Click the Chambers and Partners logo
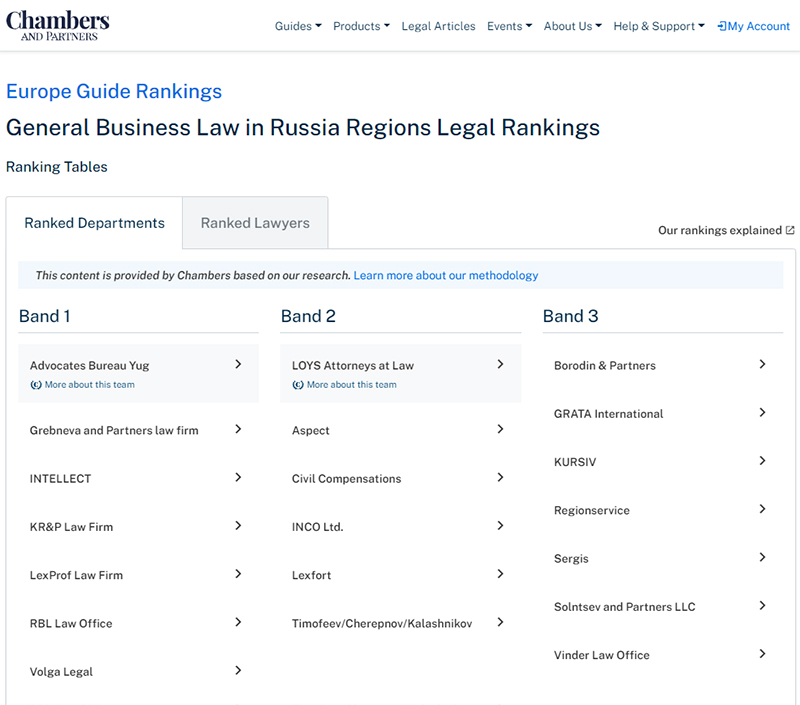Image resolution: width=800 pixels, height=705 pixels. (x=58, y=26)
